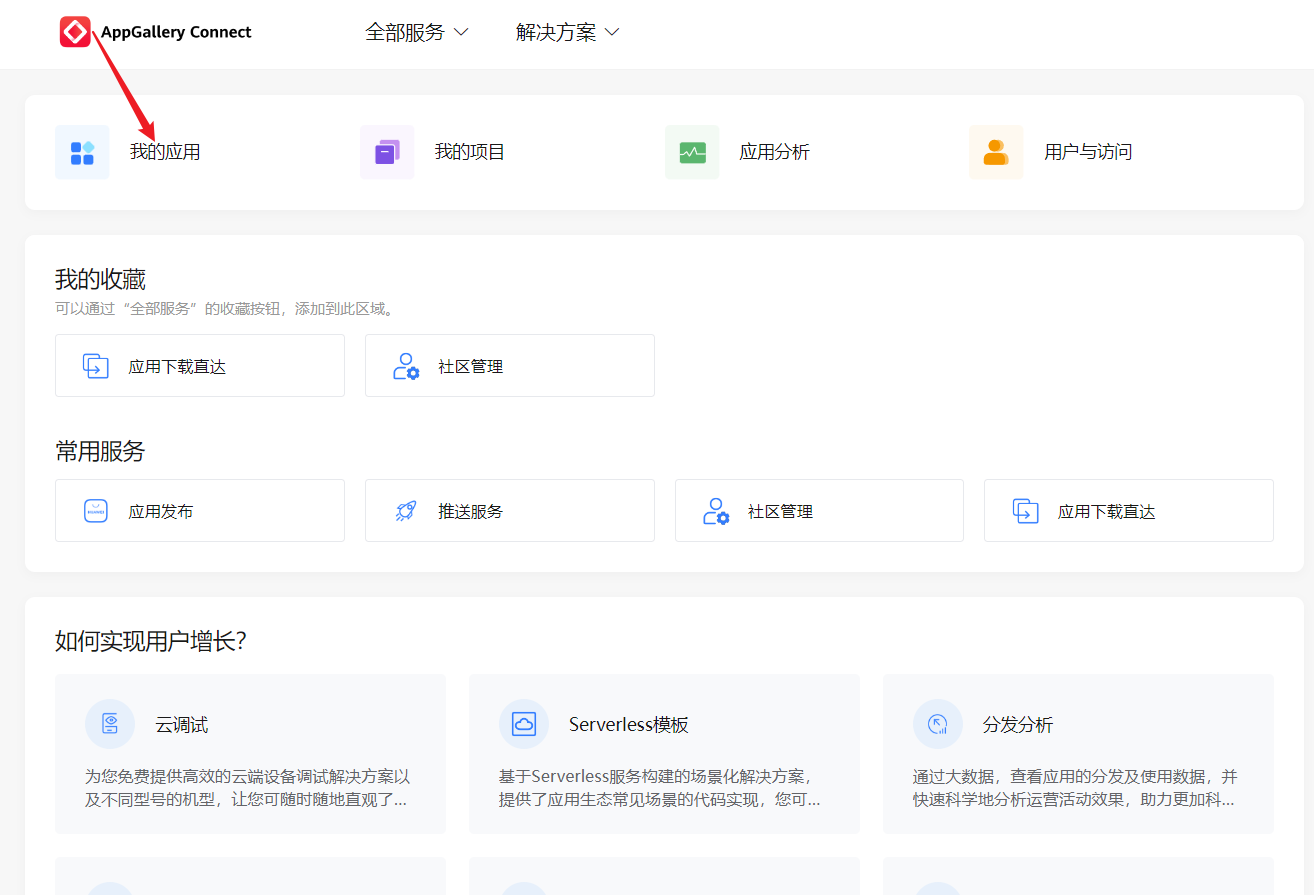Image resolution: width=1314 pixels, height=895 pixels.
Task: Click the 云调试 round icon
Action: (x=110, y=724)
